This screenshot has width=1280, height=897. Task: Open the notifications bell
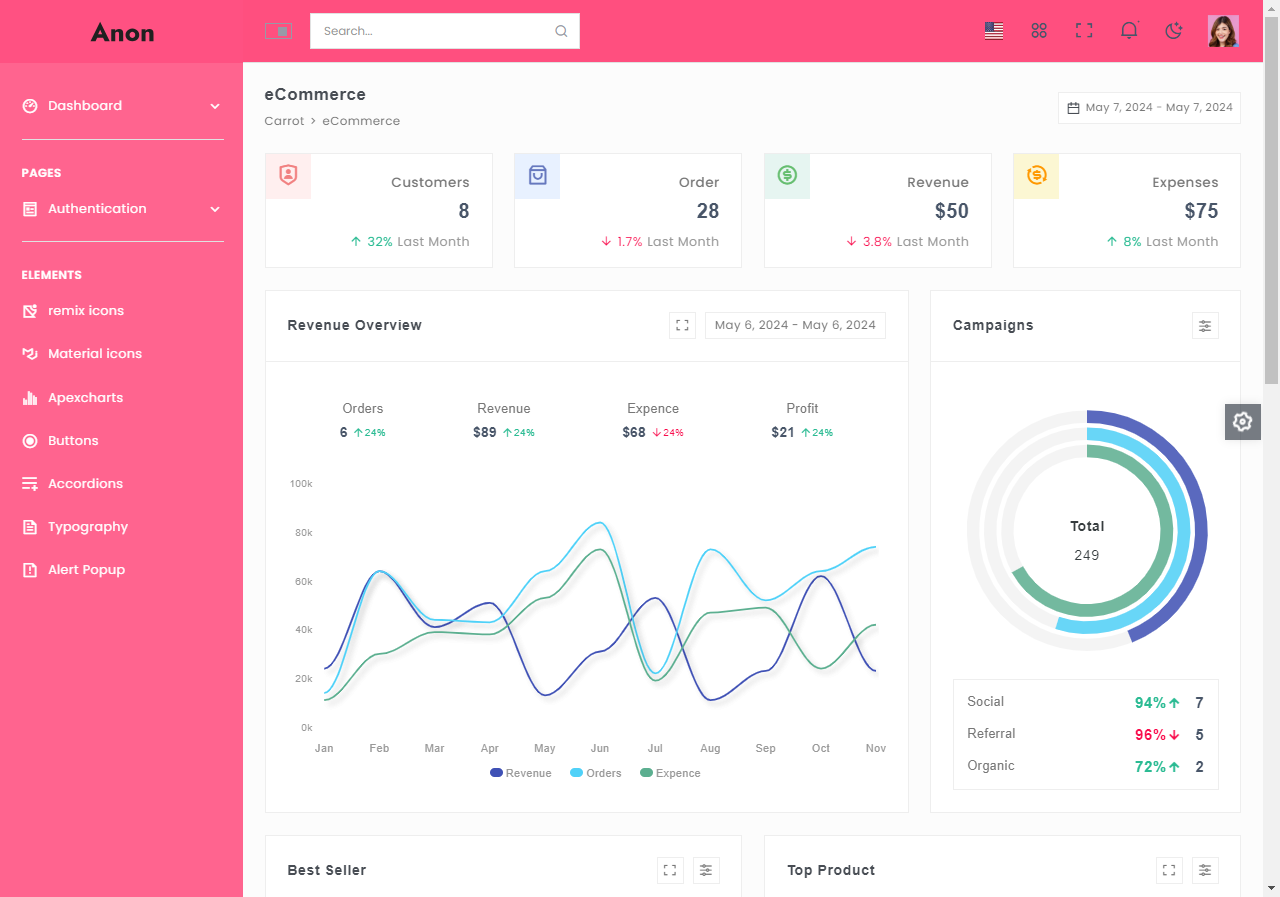point(1129,31)
